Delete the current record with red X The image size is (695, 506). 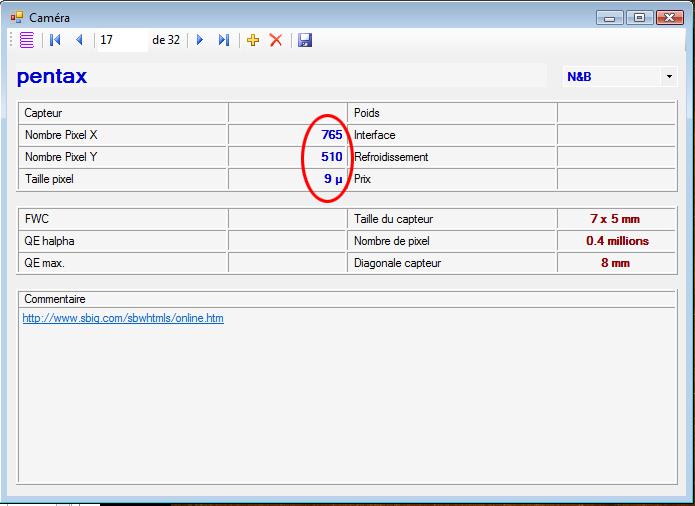coord(276,40)
